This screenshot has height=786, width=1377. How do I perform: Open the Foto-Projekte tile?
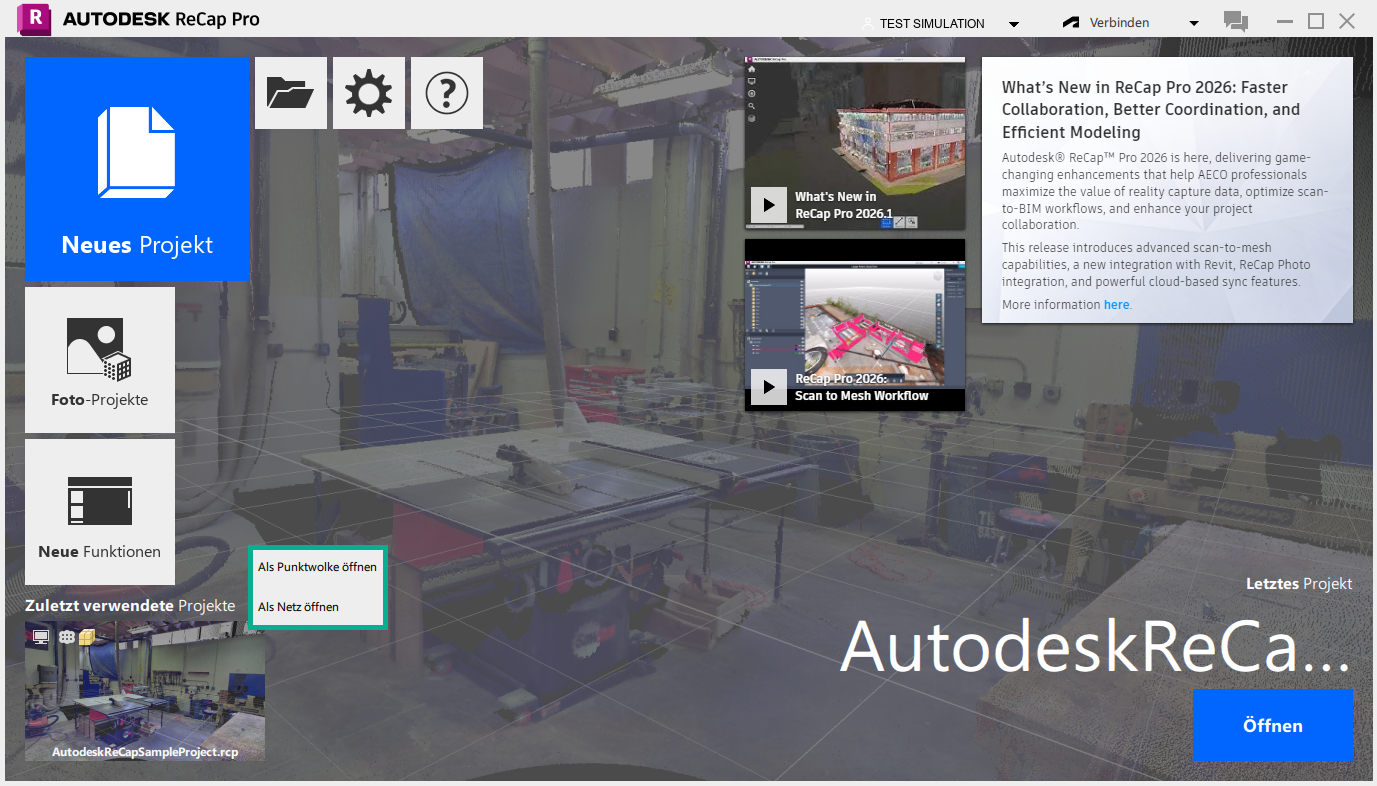tap(100, 360)
